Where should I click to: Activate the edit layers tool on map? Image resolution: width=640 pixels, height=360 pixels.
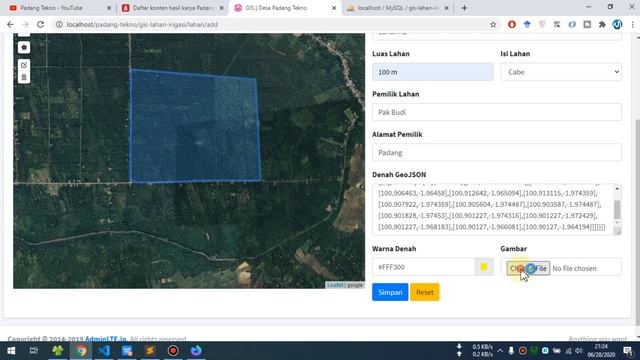24,65
